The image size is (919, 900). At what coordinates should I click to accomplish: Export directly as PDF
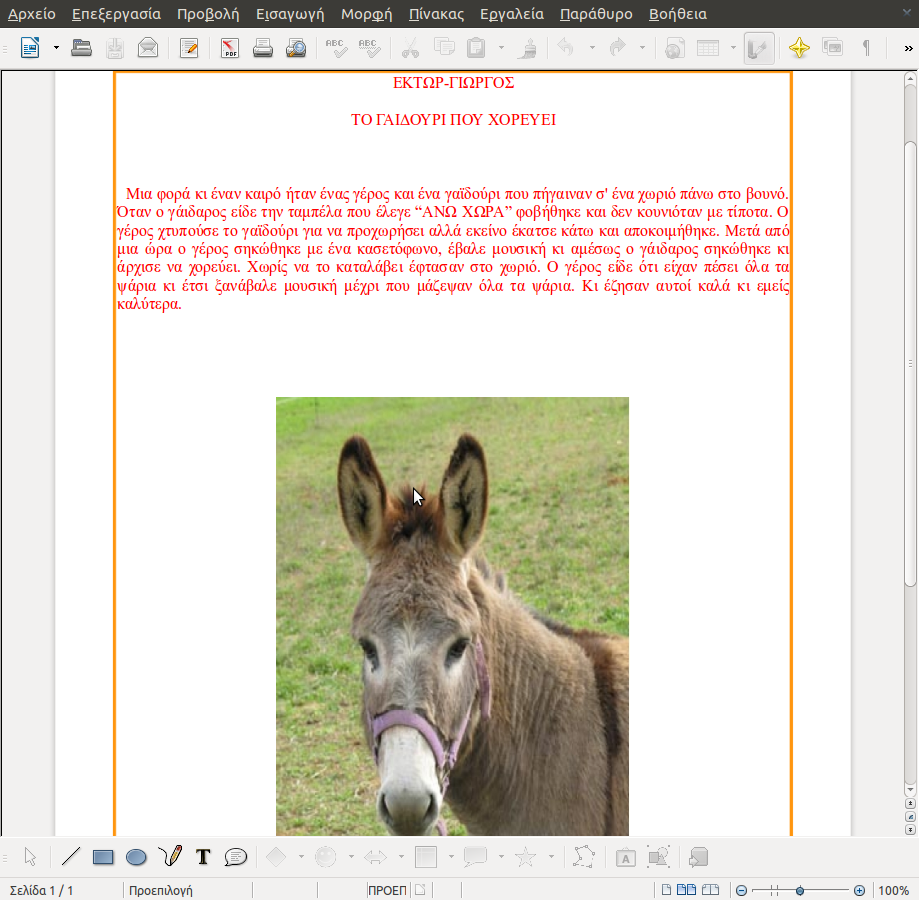[x=230, y=47]
